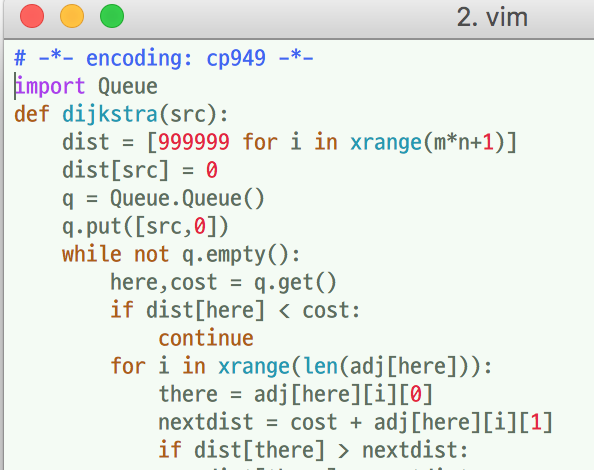The image size is (594, 470).
Task: Click the 'if dist[here] < cost:' line
Action: (235, 311)
